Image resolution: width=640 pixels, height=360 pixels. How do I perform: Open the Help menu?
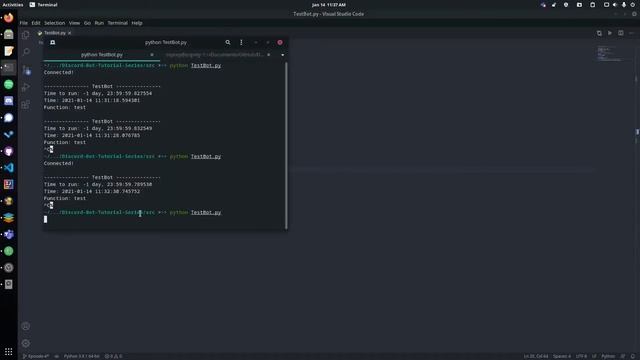137,23
